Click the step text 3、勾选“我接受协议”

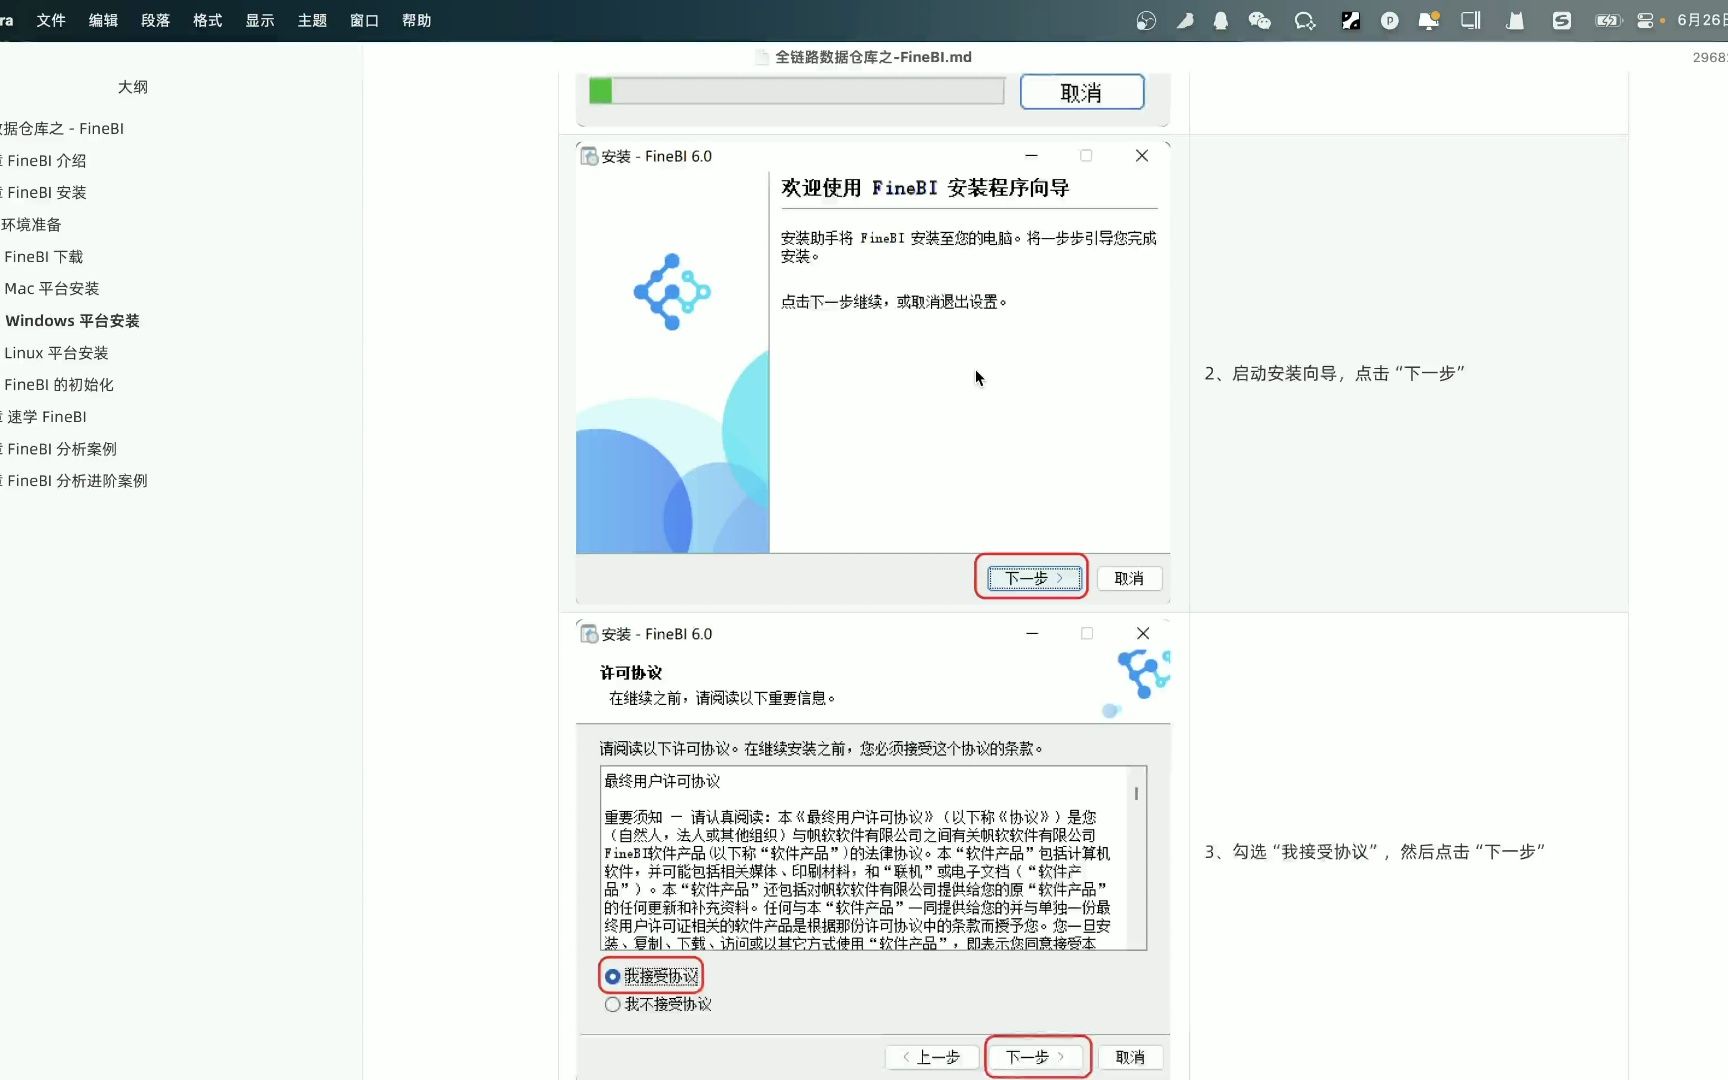(x=1374, y=851)
